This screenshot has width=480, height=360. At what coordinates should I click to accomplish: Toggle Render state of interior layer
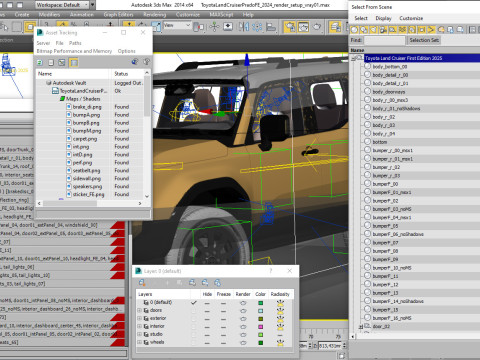[x=243, y=327]
